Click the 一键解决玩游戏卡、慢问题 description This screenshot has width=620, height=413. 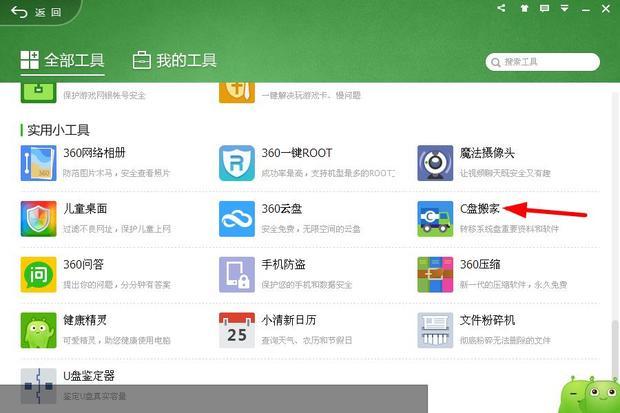click(311, 95)
